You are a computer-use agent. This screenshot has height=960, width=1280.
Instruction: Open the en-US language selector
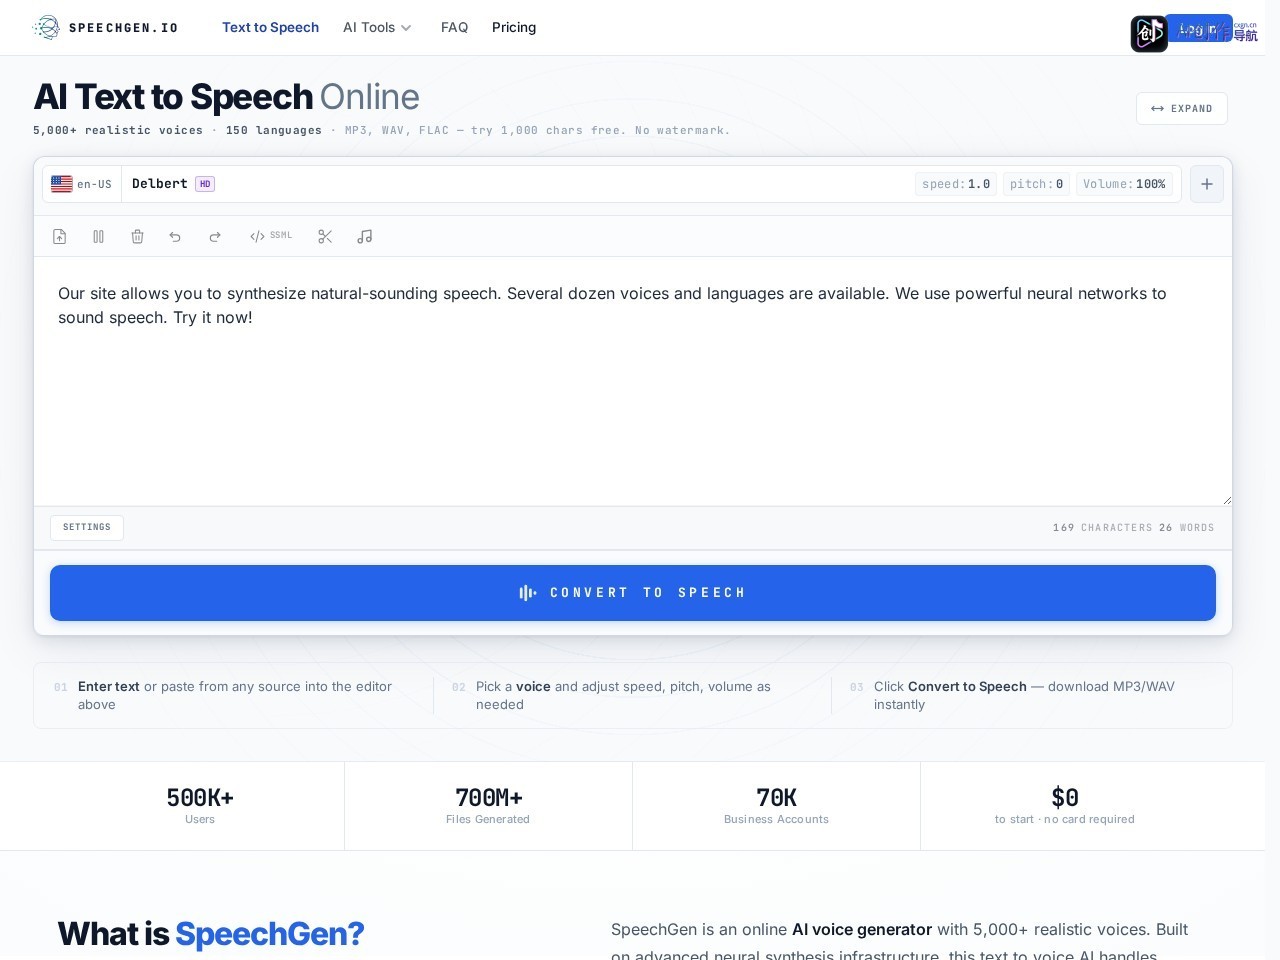[82, 184]
